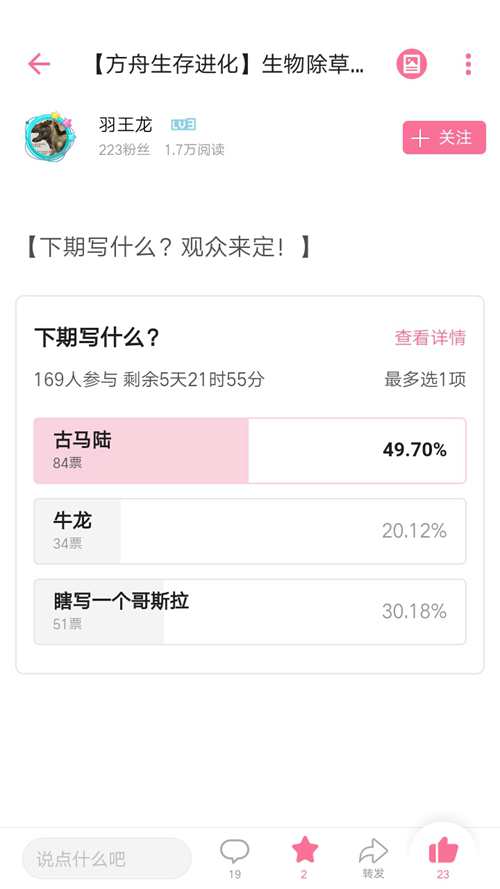Tap the star favorite icon

point(305,850)
